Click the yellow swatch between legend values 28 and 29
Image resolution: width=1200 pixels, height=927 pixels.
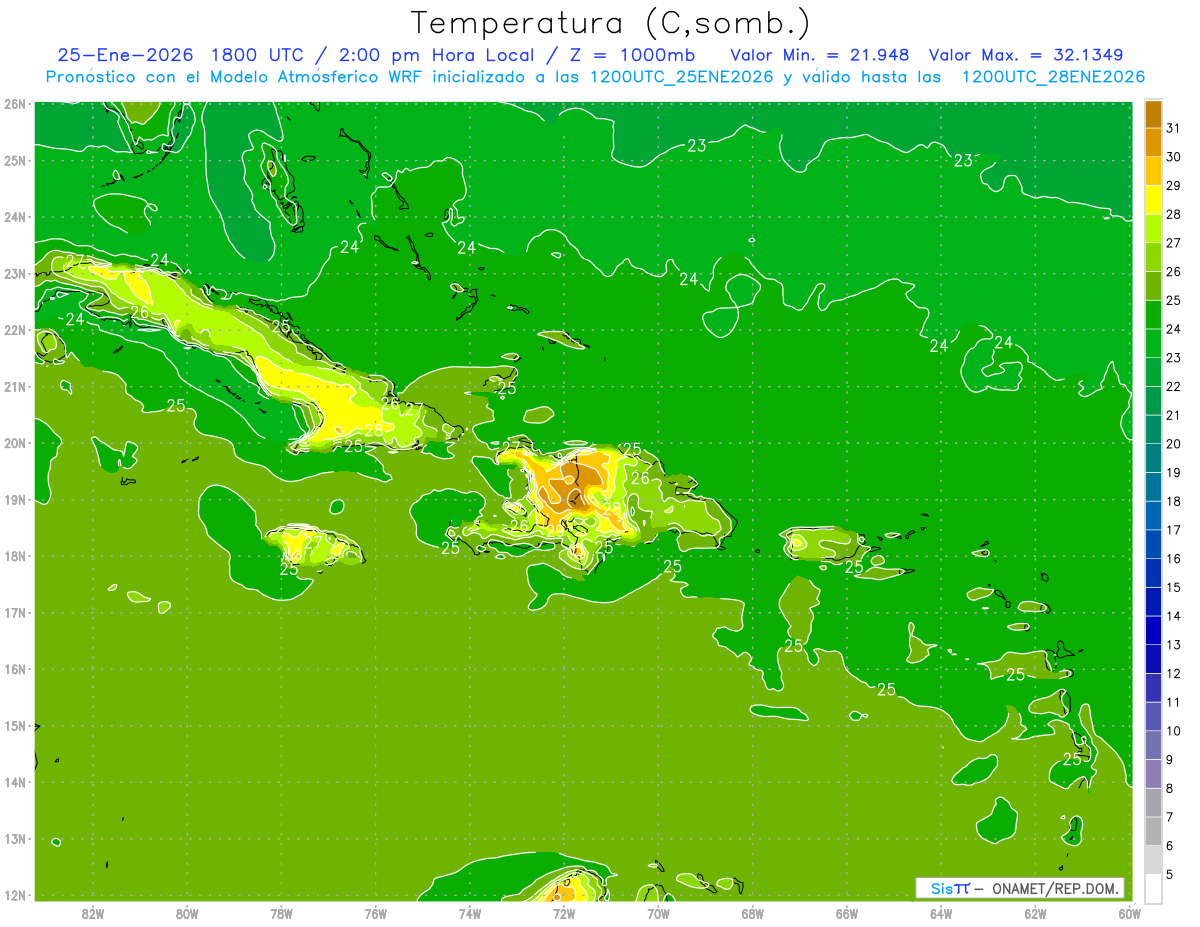coord(1153,200)
